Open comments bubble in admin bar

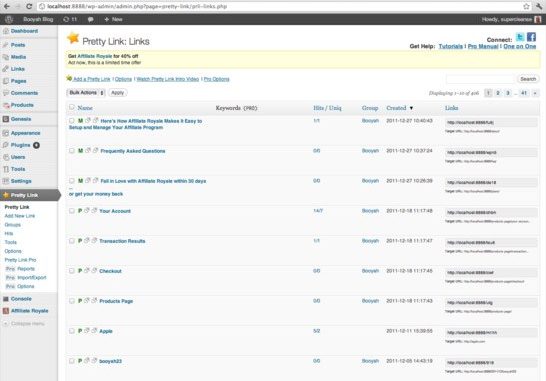[91, 20]
